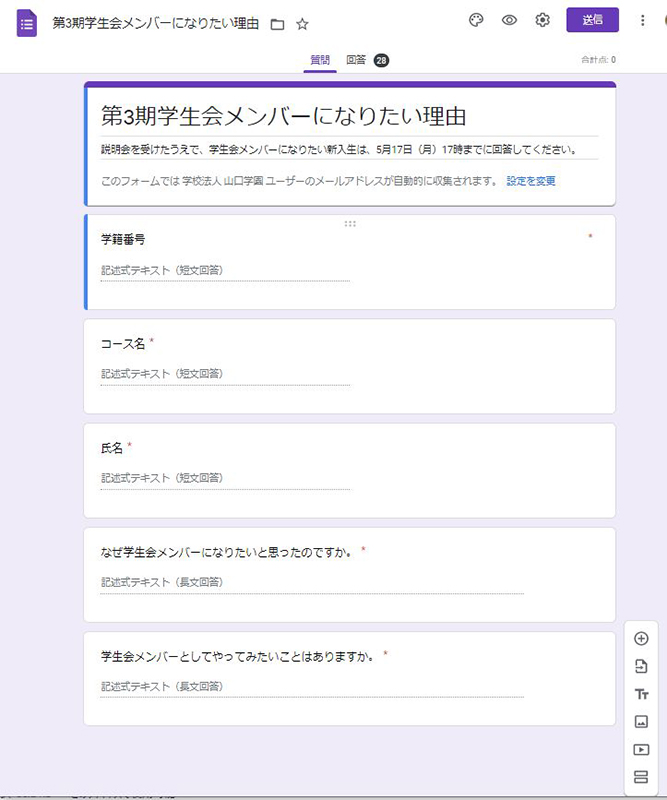The width and height of the screenshot is (667, 800).
Task: Move form to folder icon
Action: [277, 24]
